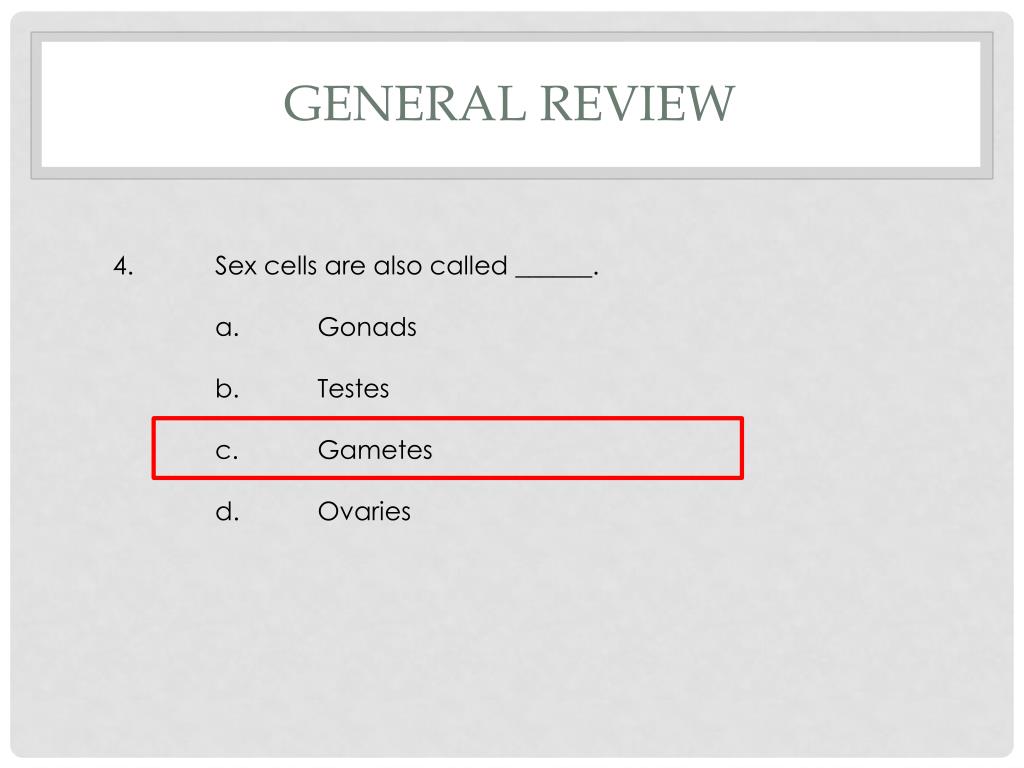The image size is (1024, 768).
Task: Click the letter label 'c.'
Action: coord(227,451)
